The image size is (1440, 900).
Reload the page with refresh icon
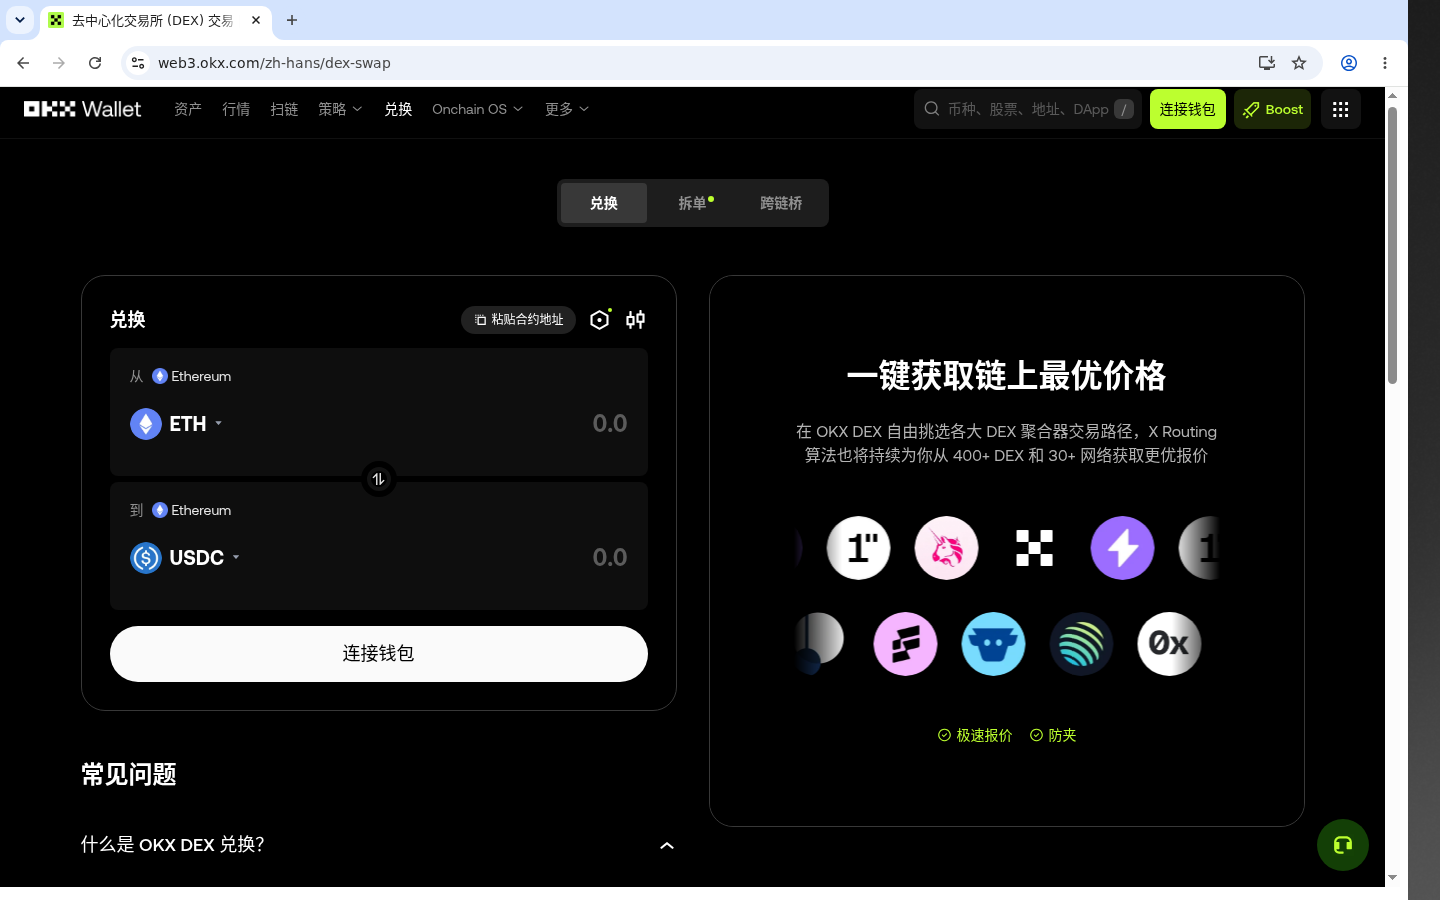pos(95,63)
